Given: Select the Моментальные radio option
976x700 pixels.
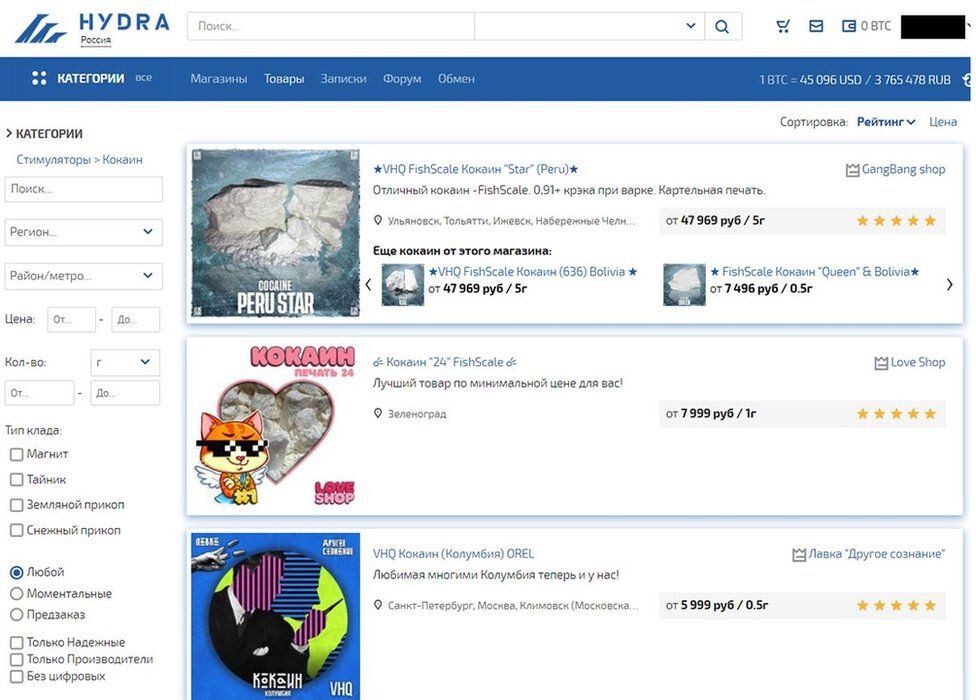Looking at the screenshot, I should (17, 594).
